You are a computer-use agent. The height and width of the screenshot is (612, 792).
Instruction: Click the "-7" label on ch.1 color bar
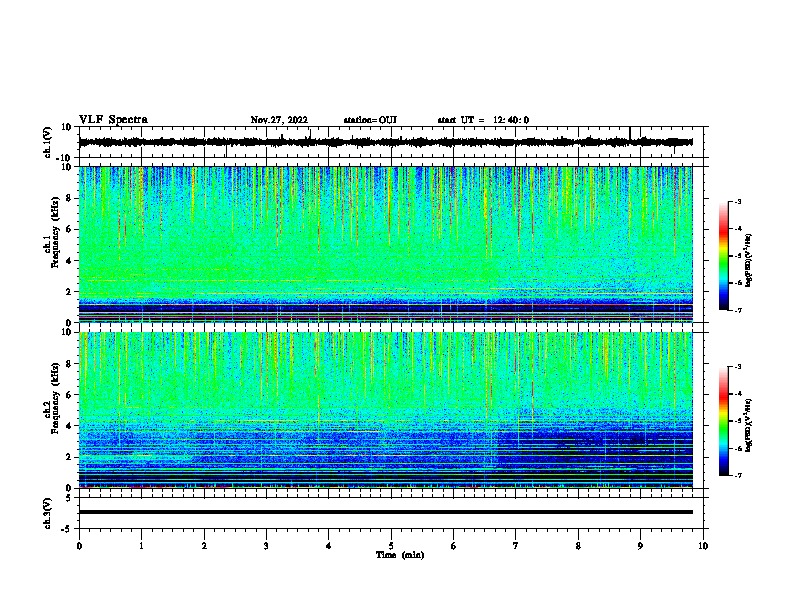pos(737,310)
